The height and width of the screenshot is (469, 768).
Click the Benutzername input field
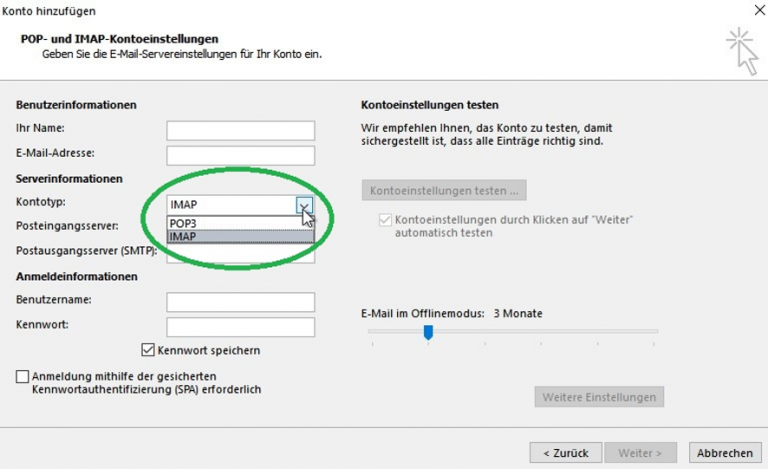pos(240,302)
